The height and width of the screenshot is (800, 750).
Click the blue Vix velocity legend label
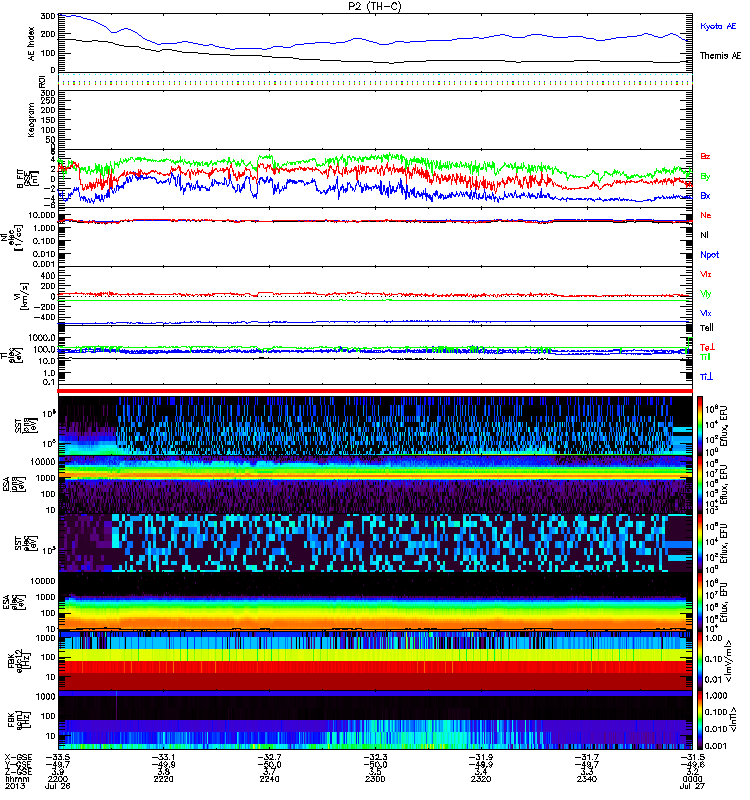pyautogui.click(x=706, y=313)
